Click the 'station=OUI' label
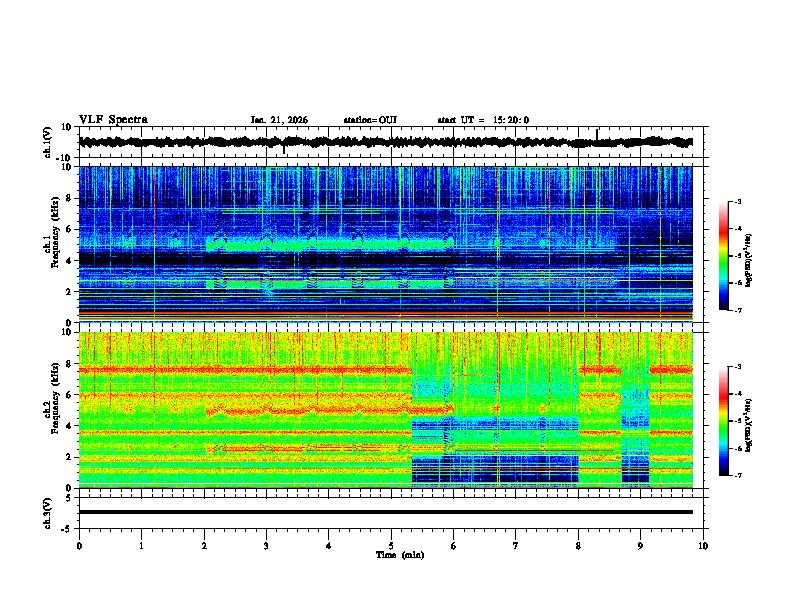Viewport: 792px width, 612px height. pos(370,120)
